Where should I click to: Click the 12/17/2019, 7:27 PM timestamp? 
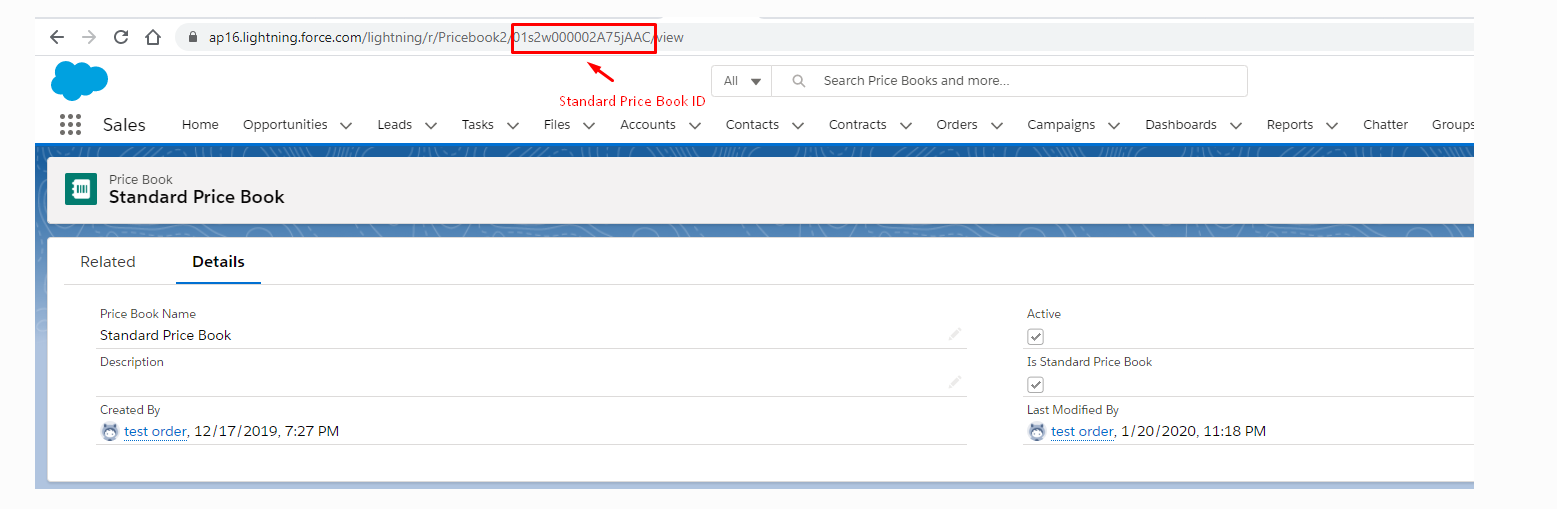tap(267, 432)
